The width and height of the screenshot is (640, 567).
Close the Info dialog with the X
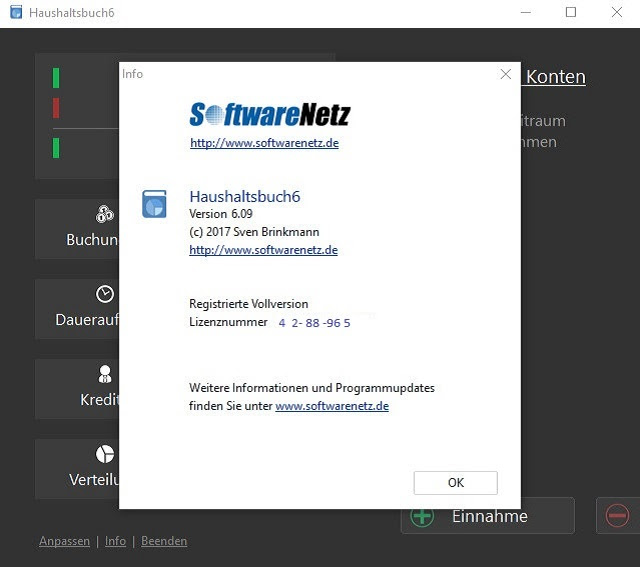pos(506,74)
